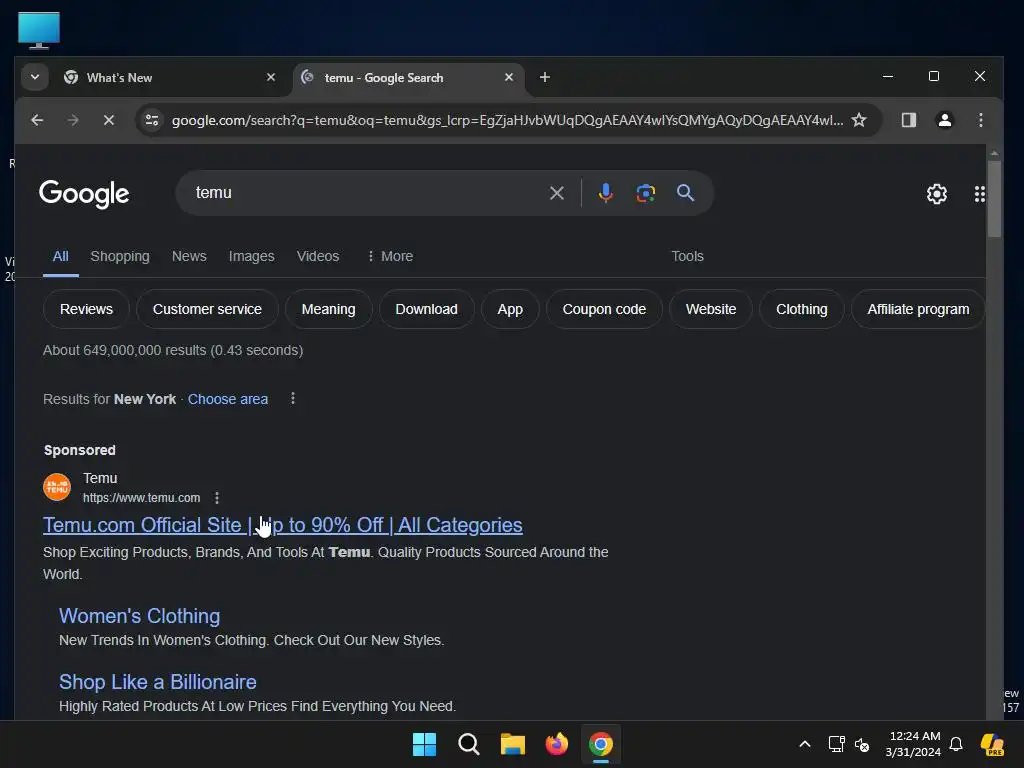
Task: Click the network icon in system tray
Action: (836, 744)
